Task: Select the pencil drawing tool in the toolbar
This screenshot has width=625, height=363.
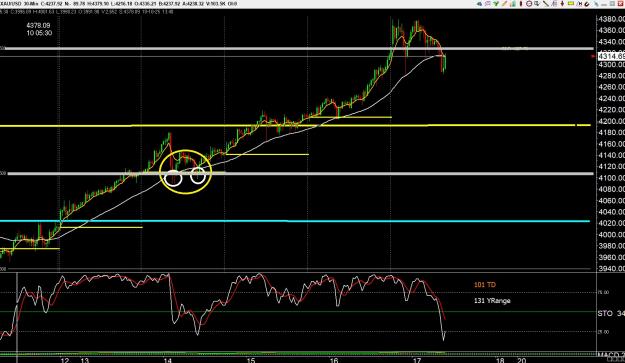Action: (x=504, y=4)
